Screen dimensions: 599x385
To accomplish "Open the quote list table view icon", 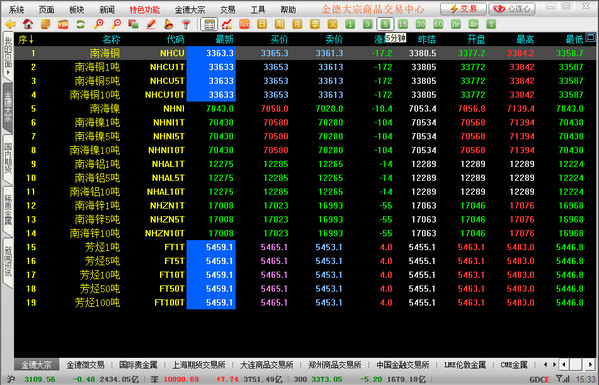I will point(209,24).
